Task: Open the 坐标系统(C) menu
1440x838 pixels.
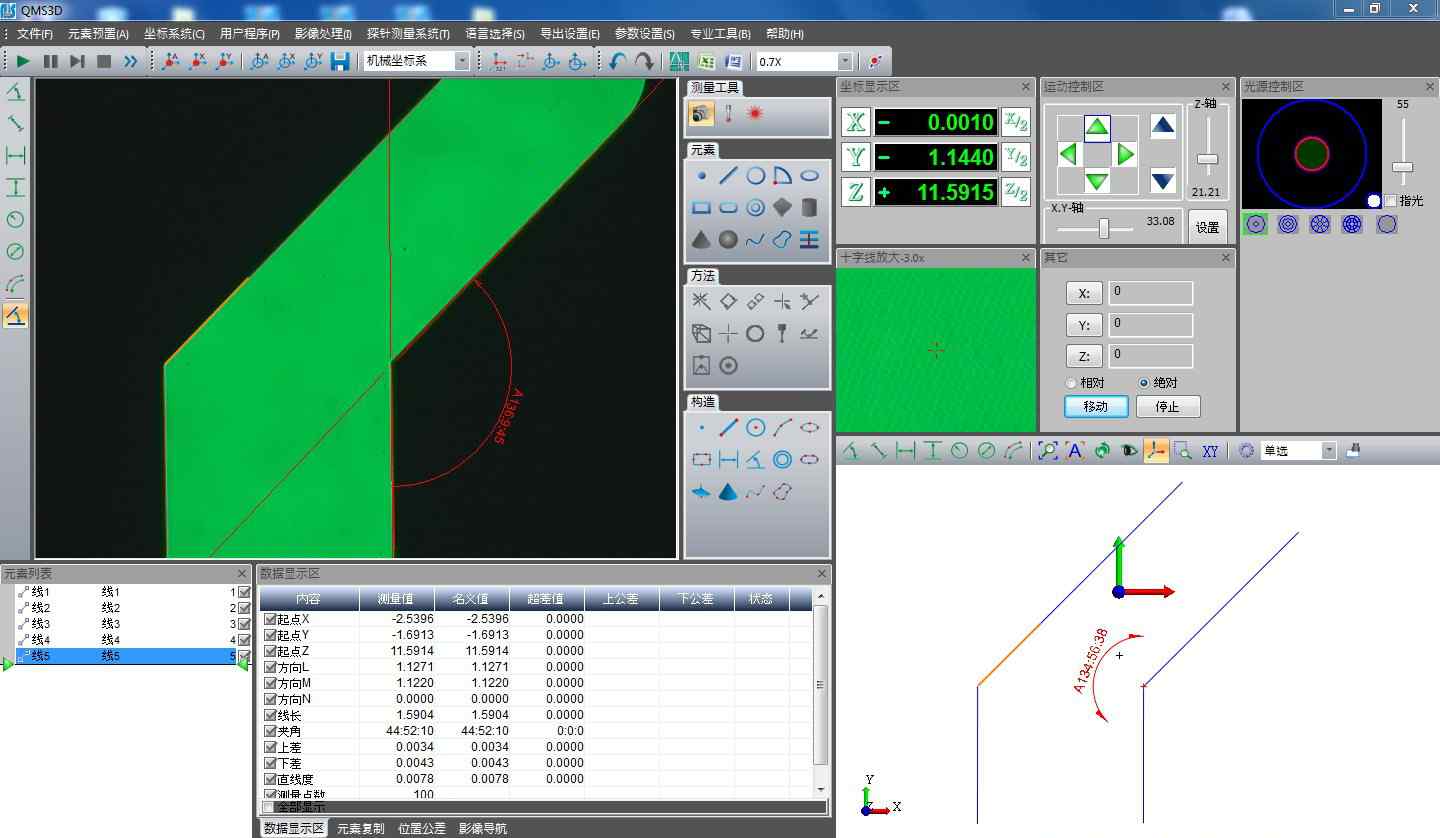Action: tap(174, 34)
